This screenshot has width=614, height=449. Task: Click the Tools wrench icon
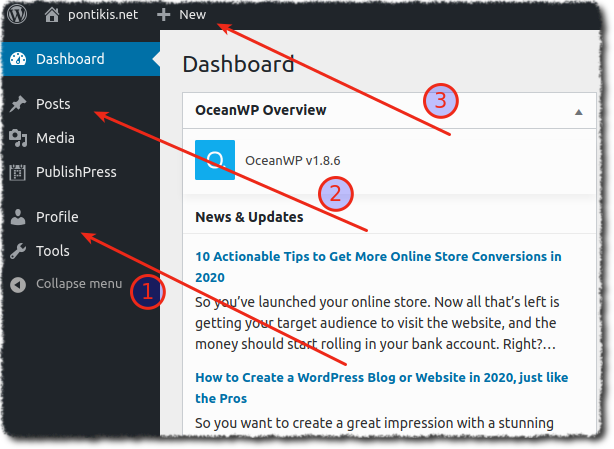pyautogui.click(x=18, y=251)
